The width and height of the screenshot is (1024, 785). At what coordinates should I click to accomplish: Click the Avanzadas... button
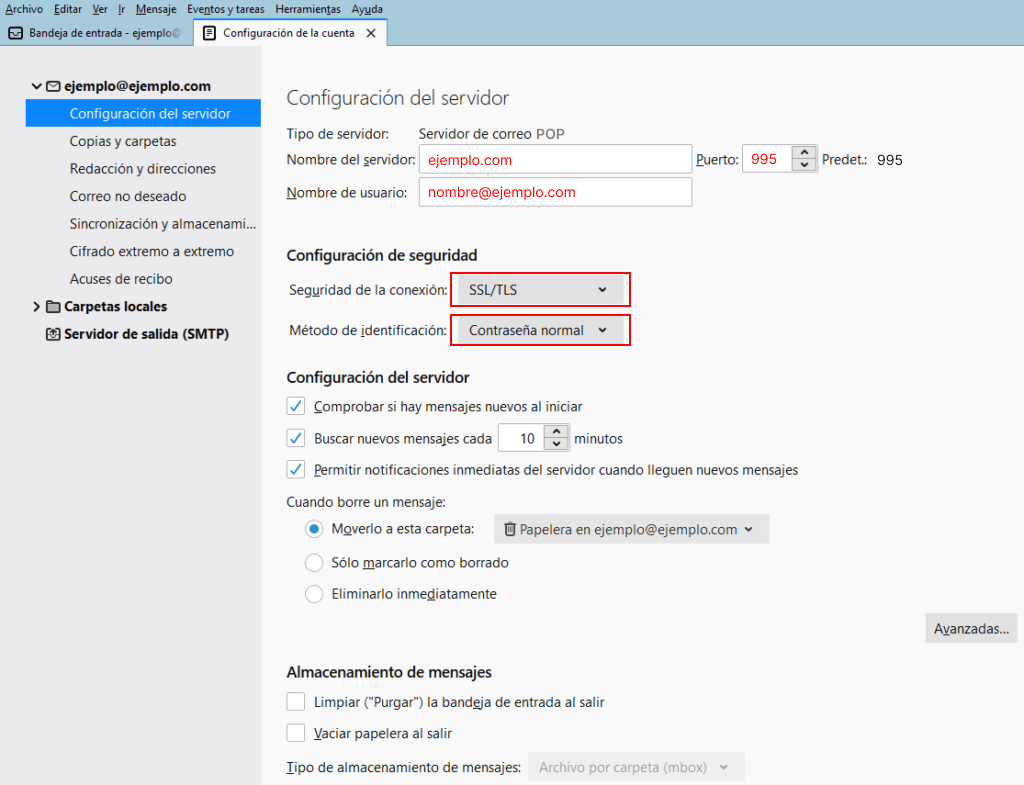point(970,629)
